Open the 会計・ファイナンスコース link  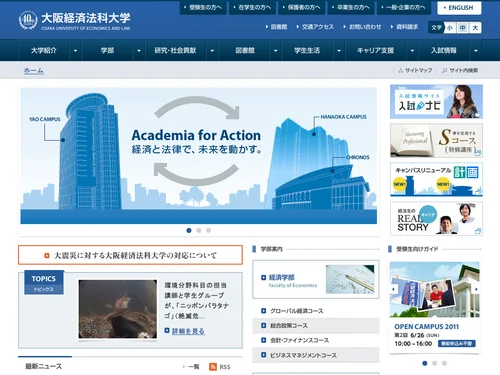(x=299, y=340)
